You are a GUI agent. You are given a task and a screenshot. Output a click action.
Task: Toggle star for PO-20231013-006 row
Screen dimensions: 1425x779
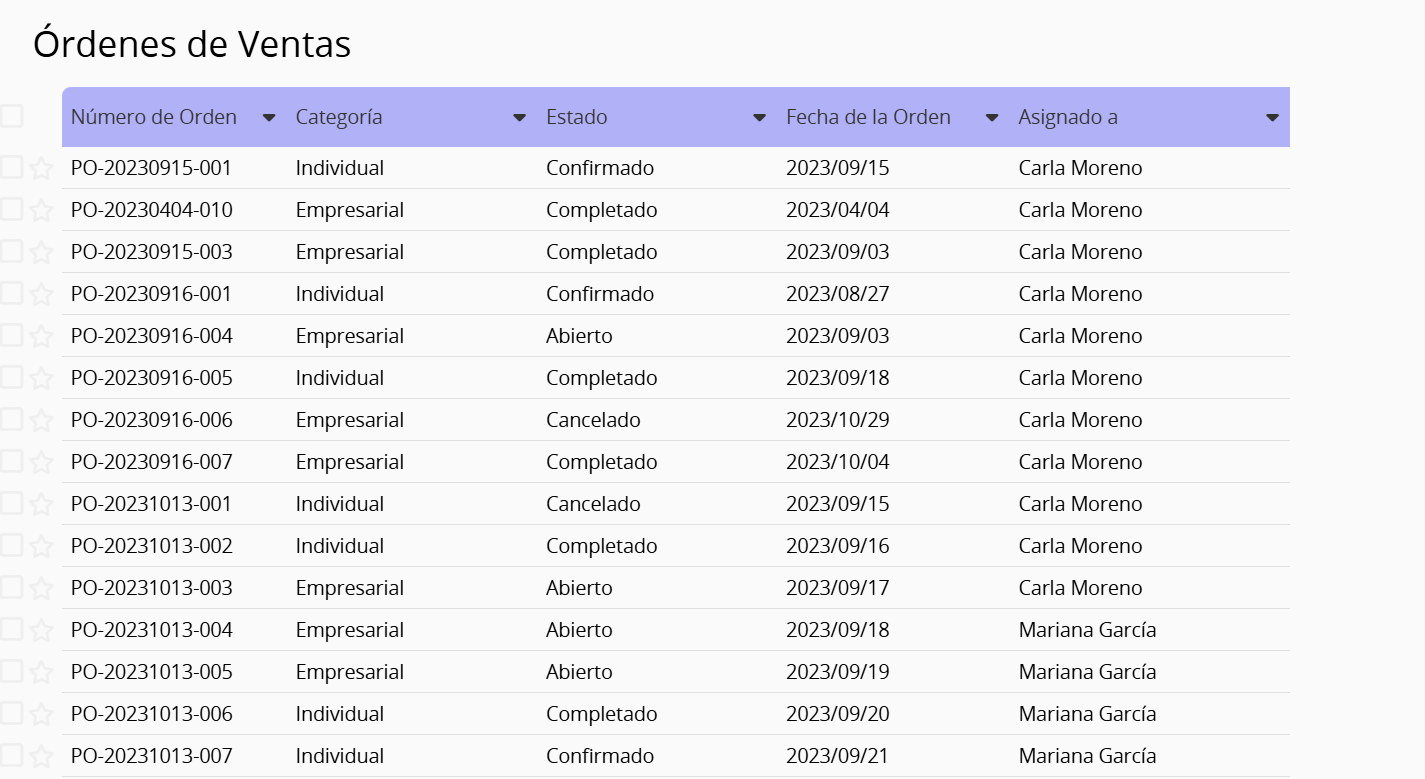click(40, 714)
